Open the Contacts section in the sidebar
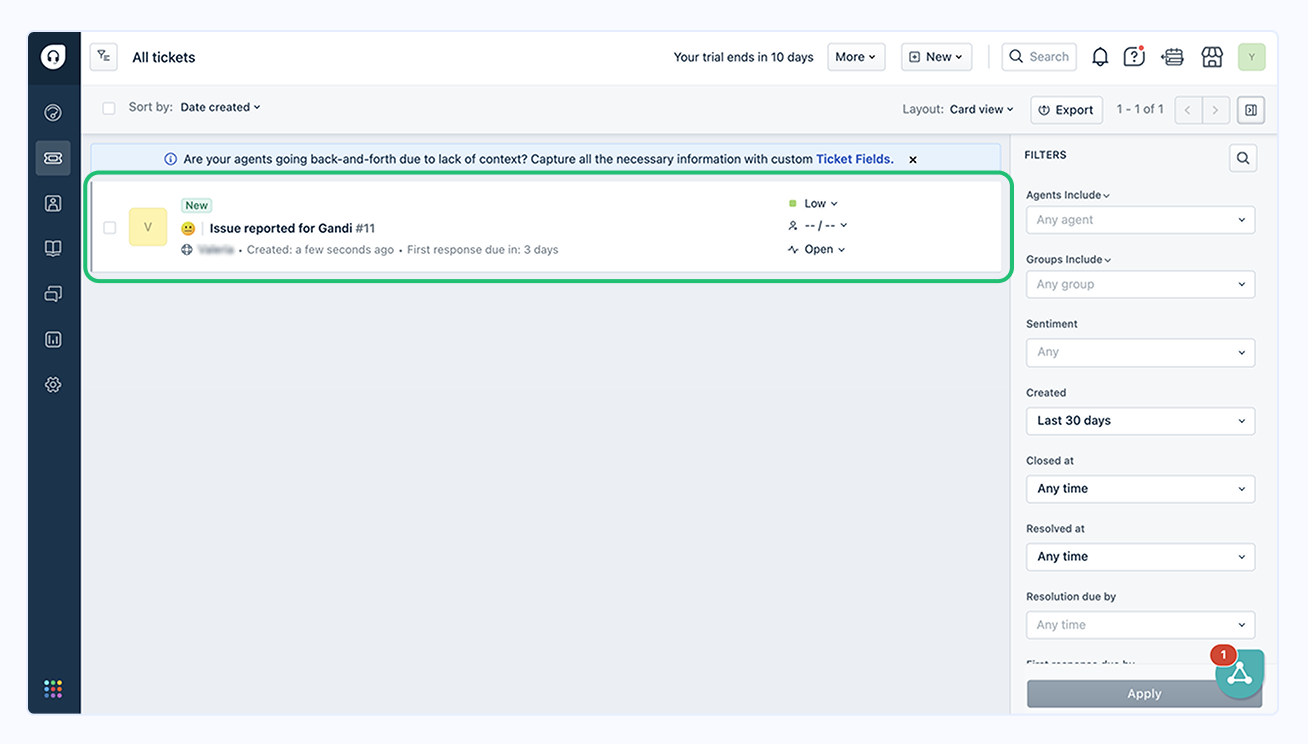Image resolution: width=1308 pixels, height=744 pixels. point(53,202)
